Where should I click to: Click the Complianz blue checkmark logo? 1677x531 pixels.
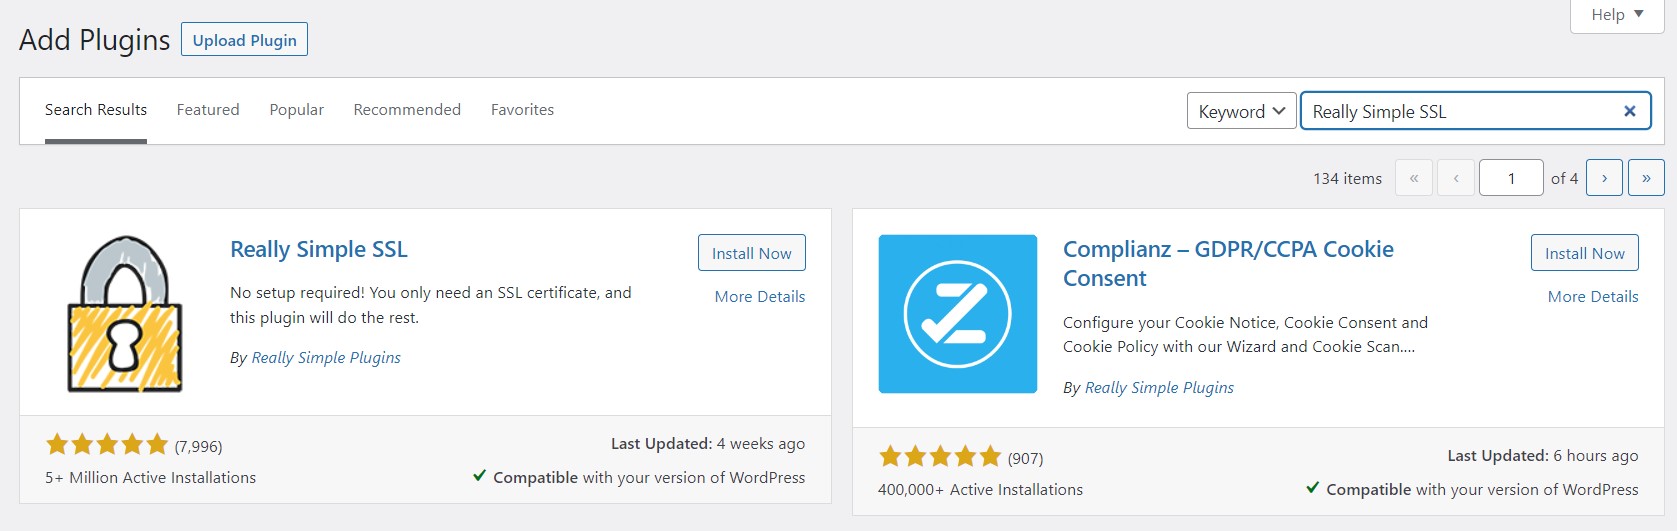[x=957, y=314]
